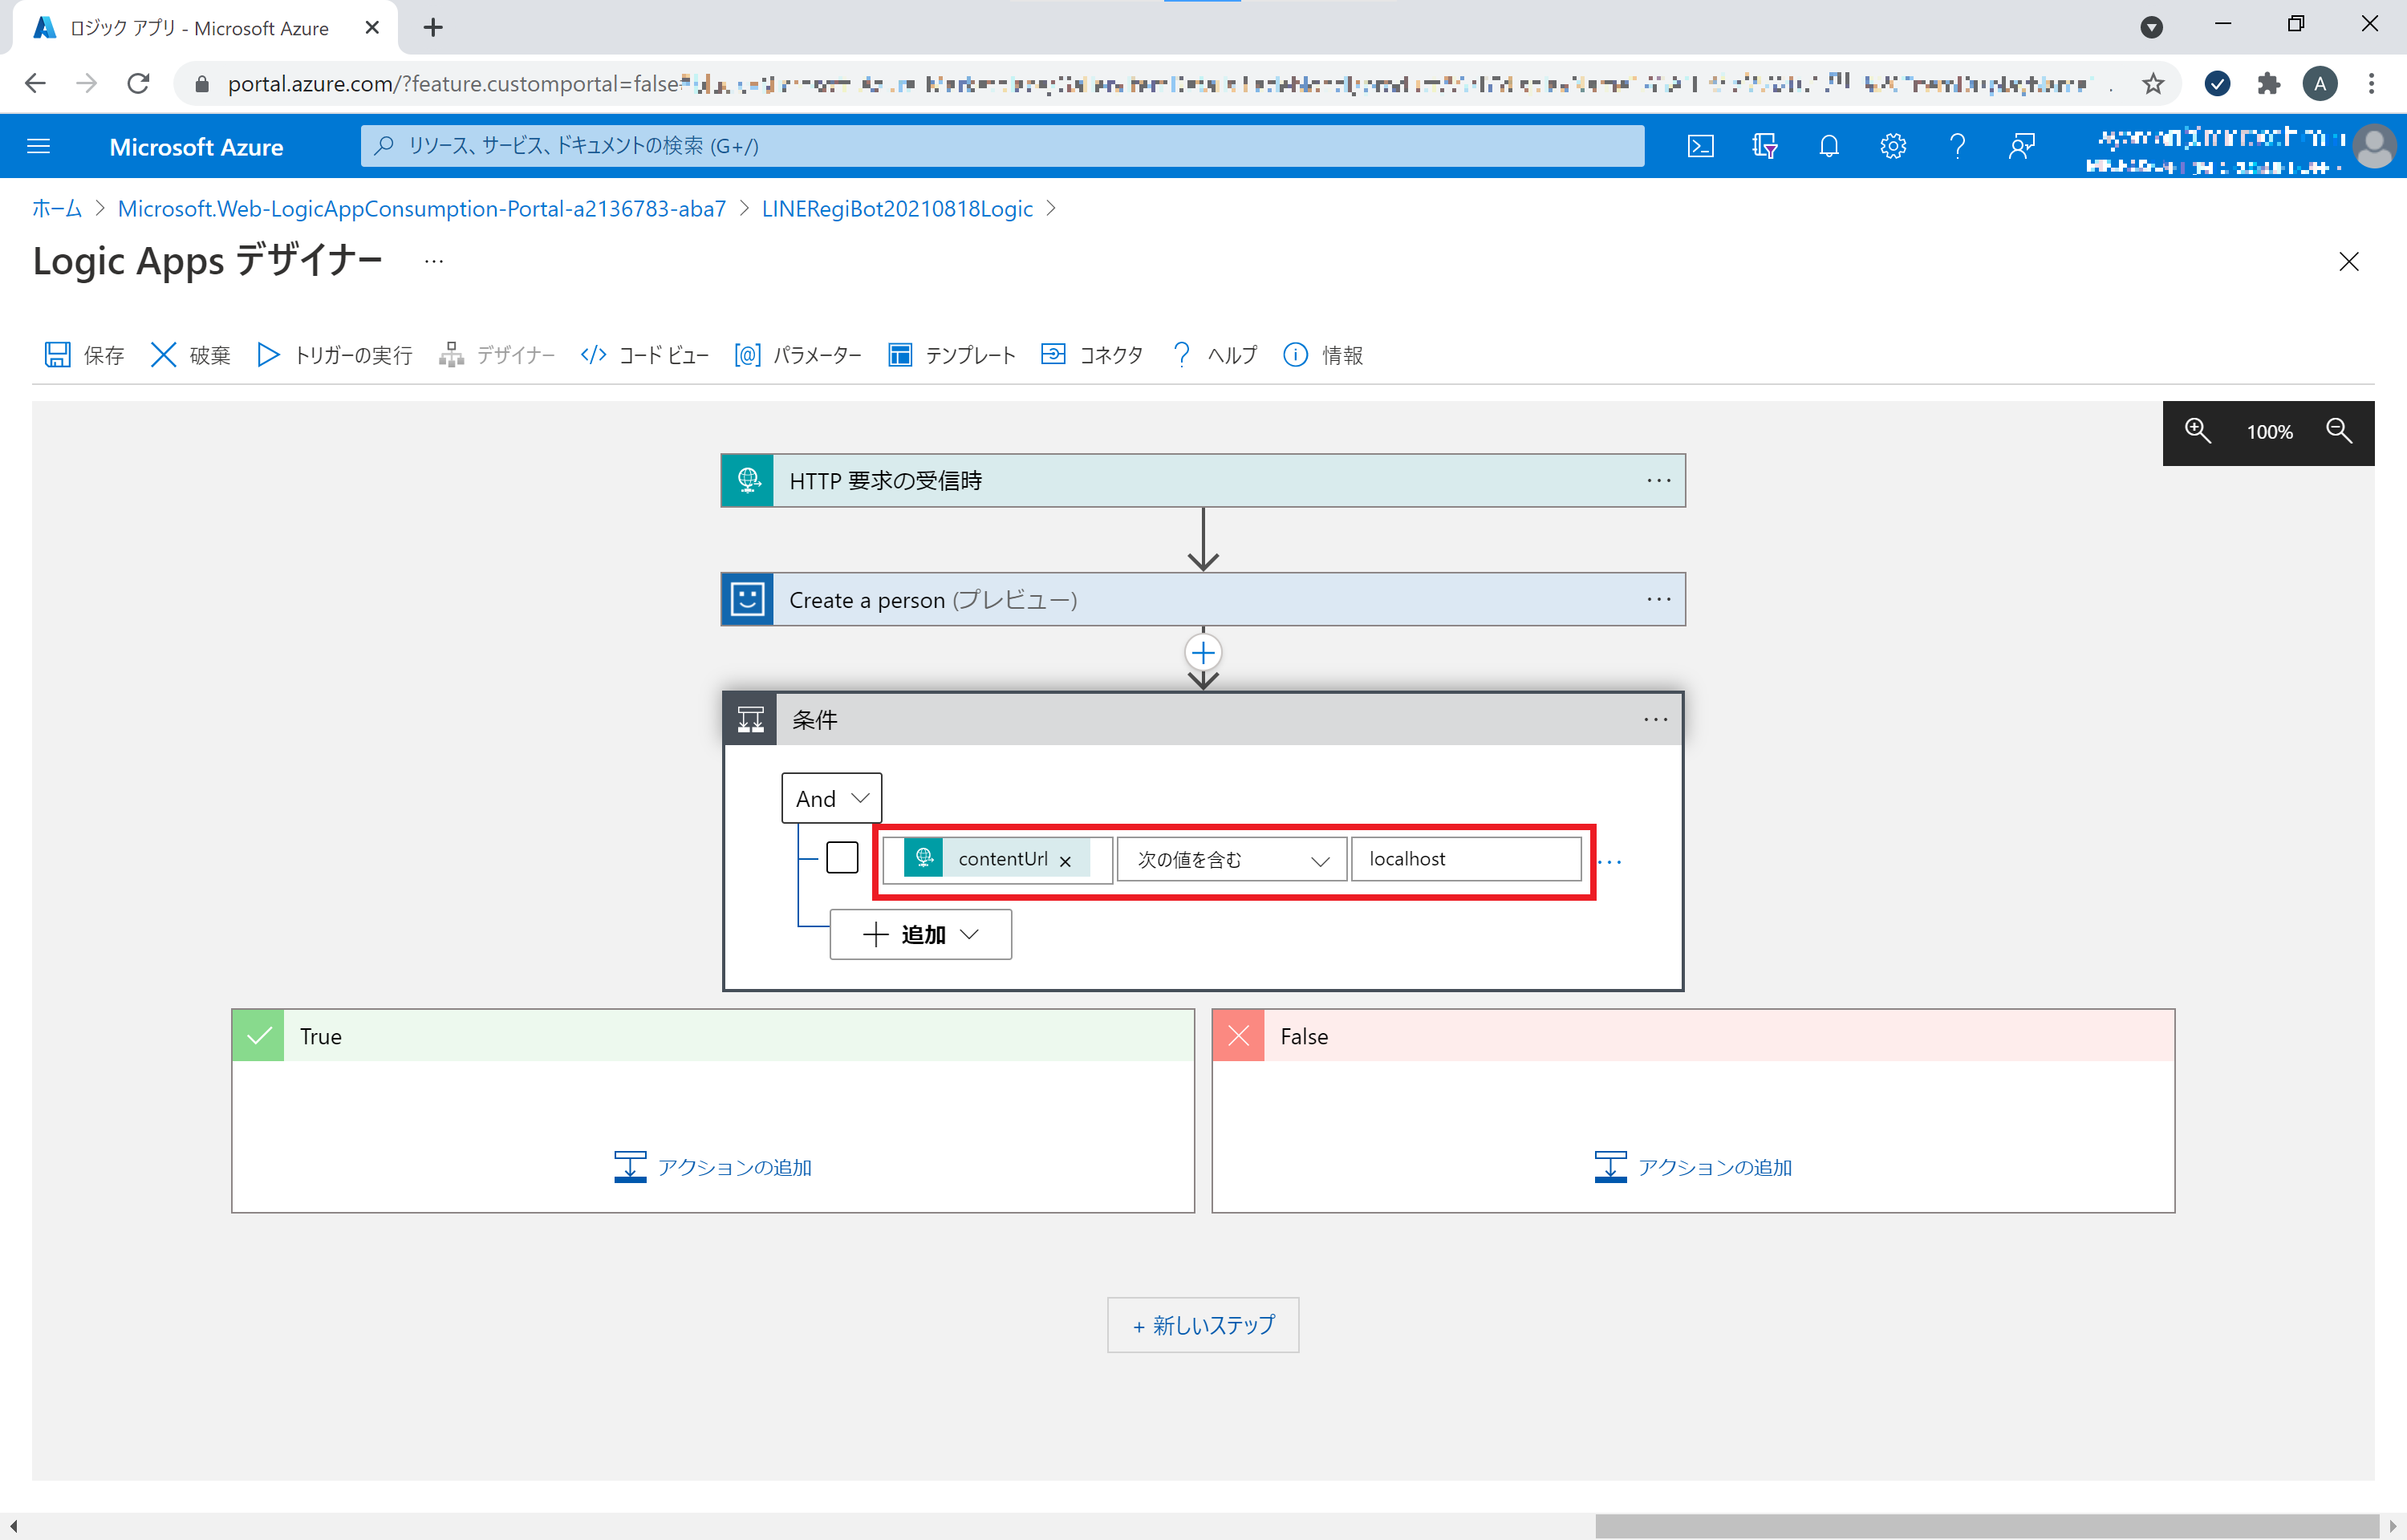Switch to コード ビュー

click(x=644, y=354)
